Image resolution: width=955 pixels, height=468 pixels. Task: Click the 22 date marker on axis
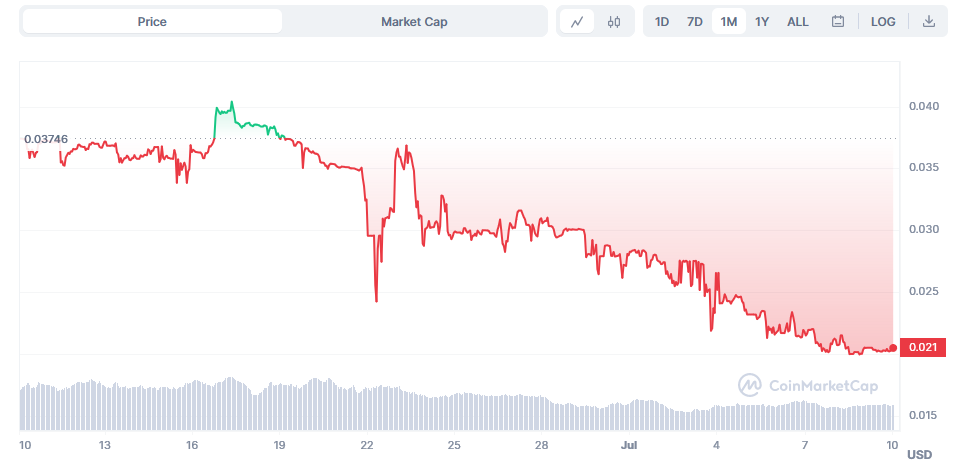pyautogui.click(x=367, y=445)
